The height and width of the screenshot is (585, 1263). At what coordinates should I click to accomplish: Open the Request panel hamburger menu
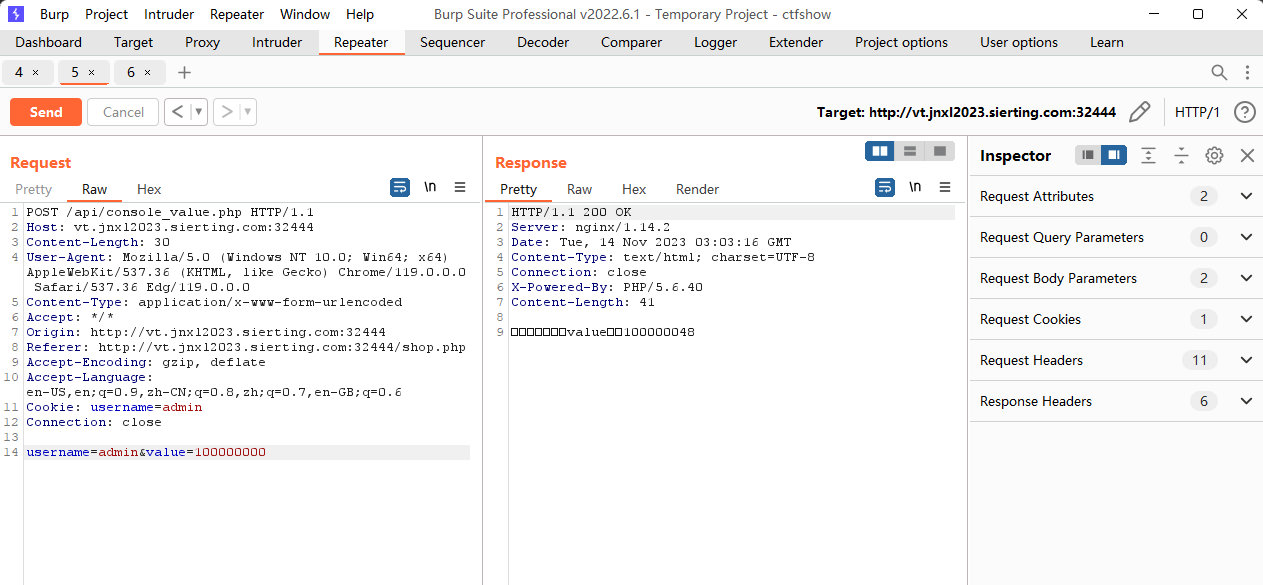[x=460, y=187]
